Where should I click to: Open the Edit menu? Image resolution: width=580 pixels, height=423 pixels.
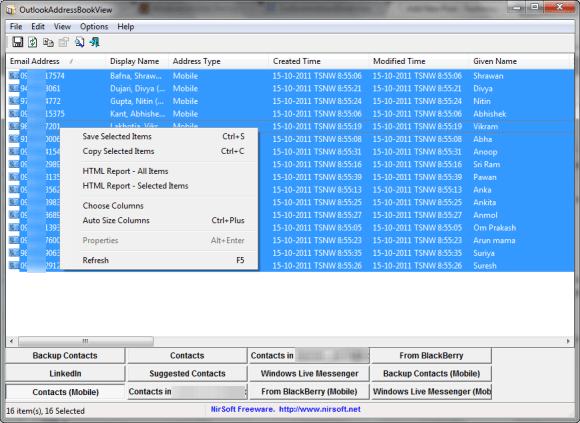pyautogui.click(x=38, y=27)
